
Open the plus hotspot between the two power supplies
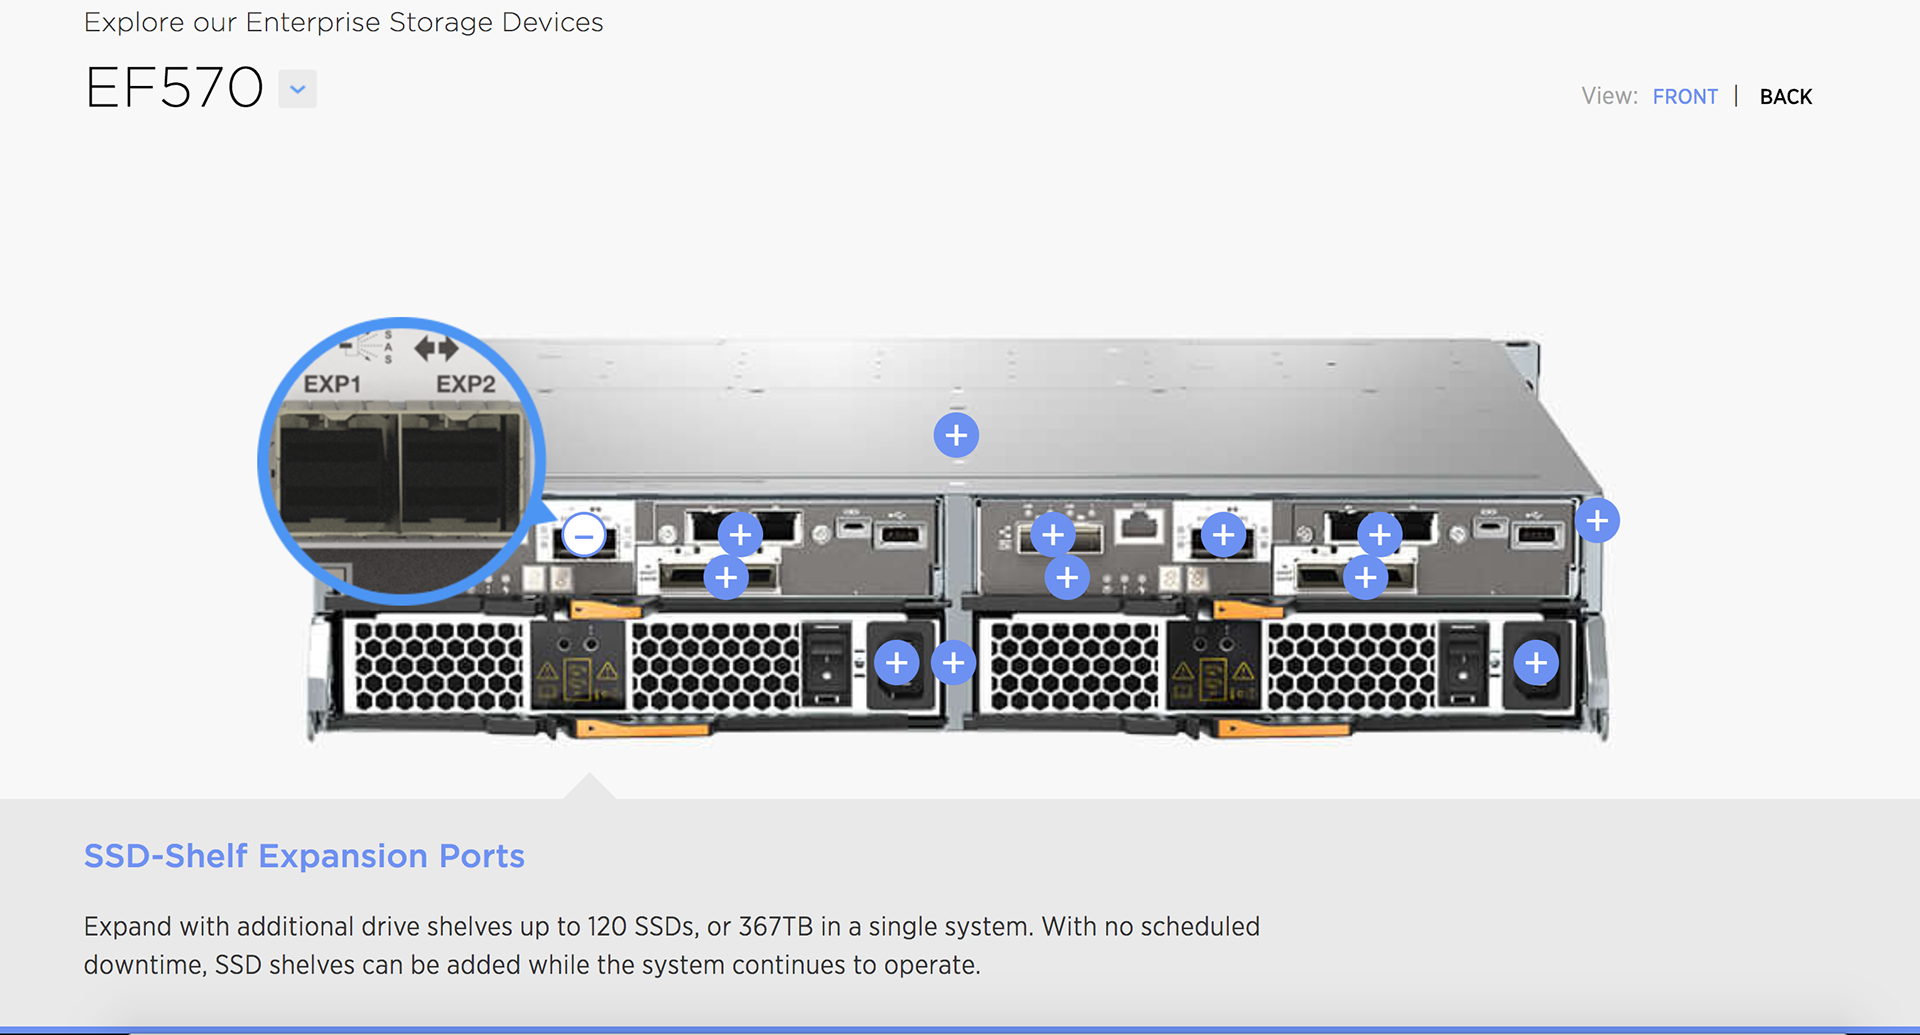click(953, 662)
